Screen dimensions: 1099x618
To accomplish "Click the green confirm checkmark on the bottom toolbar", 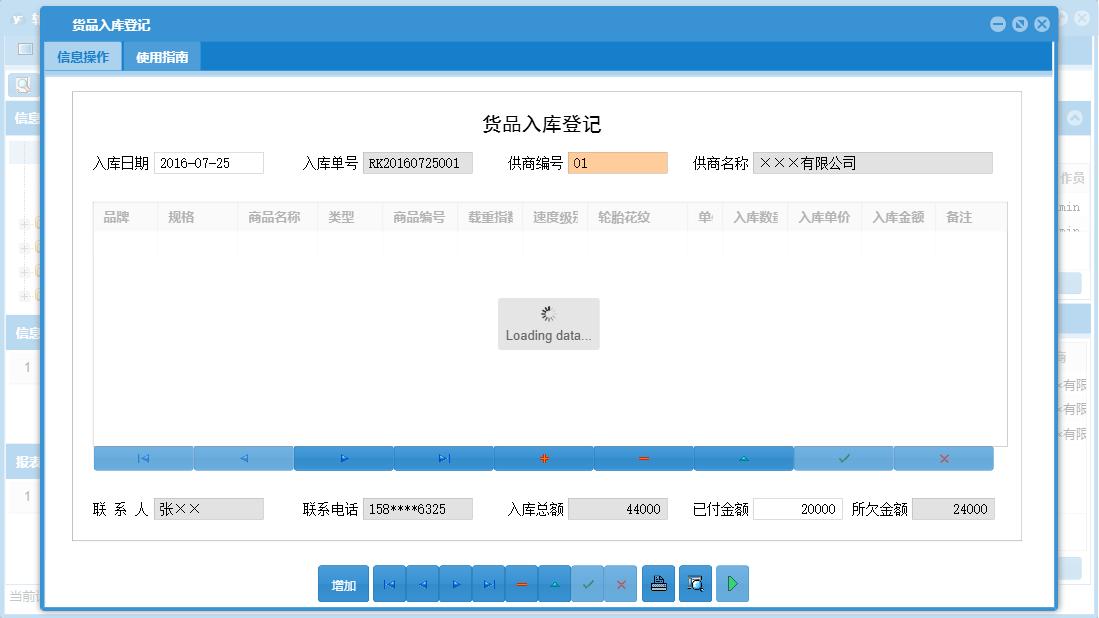I will pyautogui.click(x=588, y=583).
